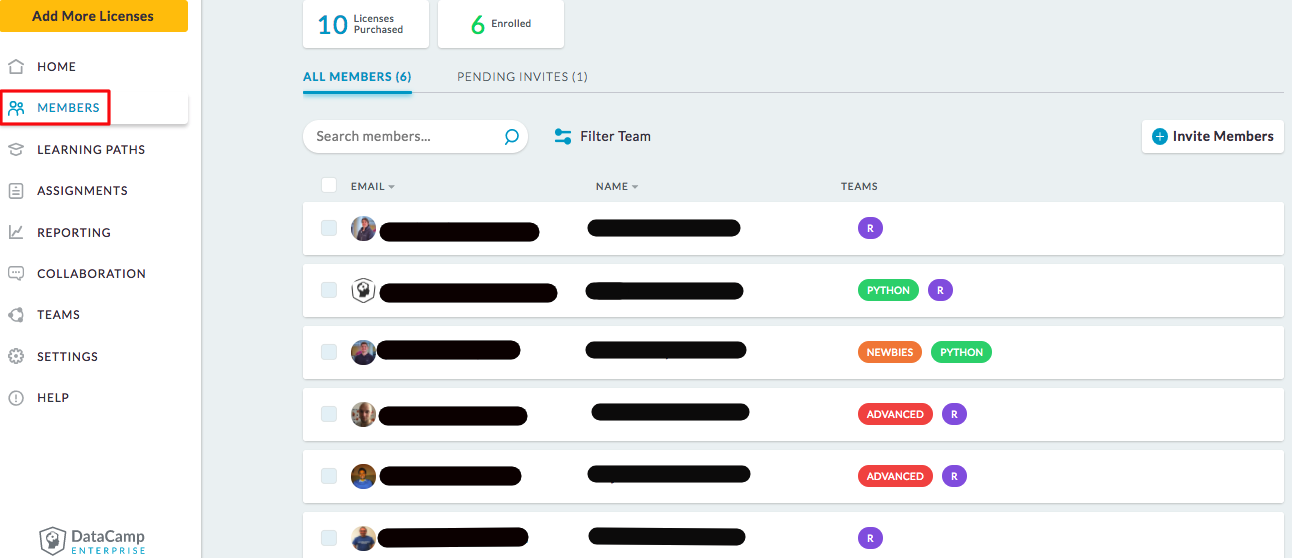The height and width of the screenshot is (558, 1292).
Task: Toggle the select-all members checkbox
Action: [x=329, y=185]
